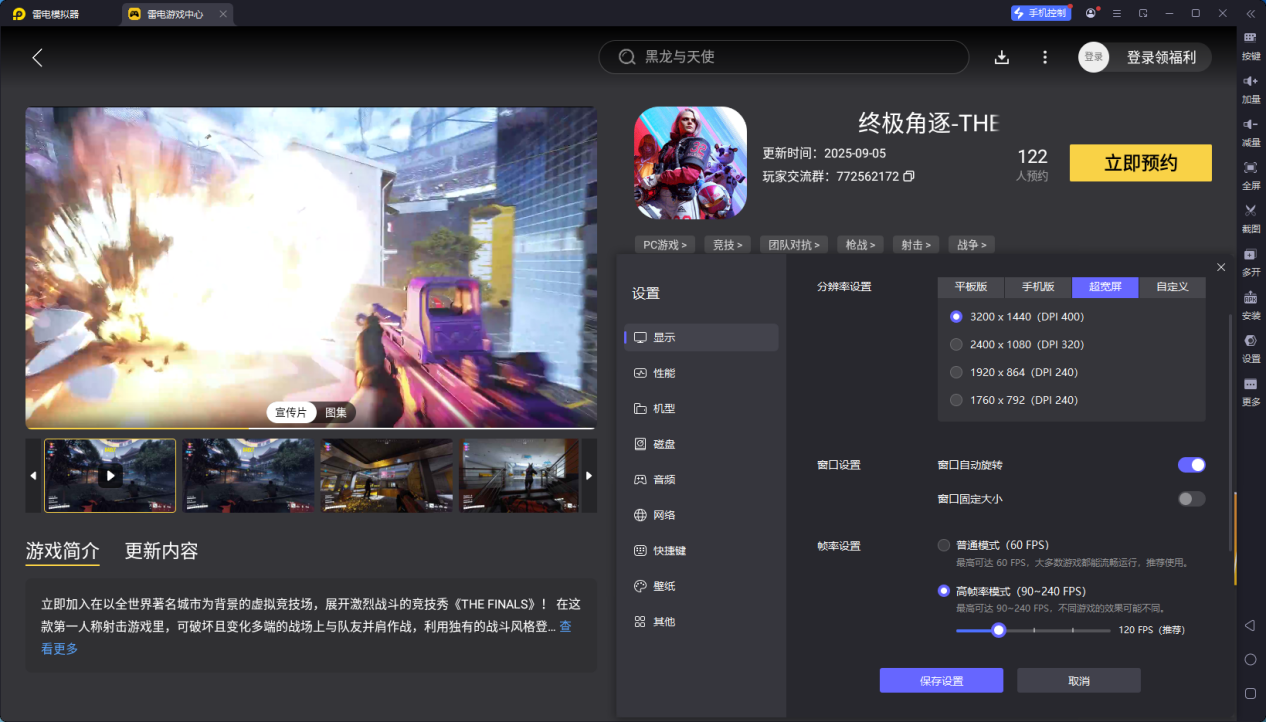This screenshot has height=722, width=1266.
Task: Open the 按键 keymapping panel in sidebar
Action: click(x=1250, y=44)
